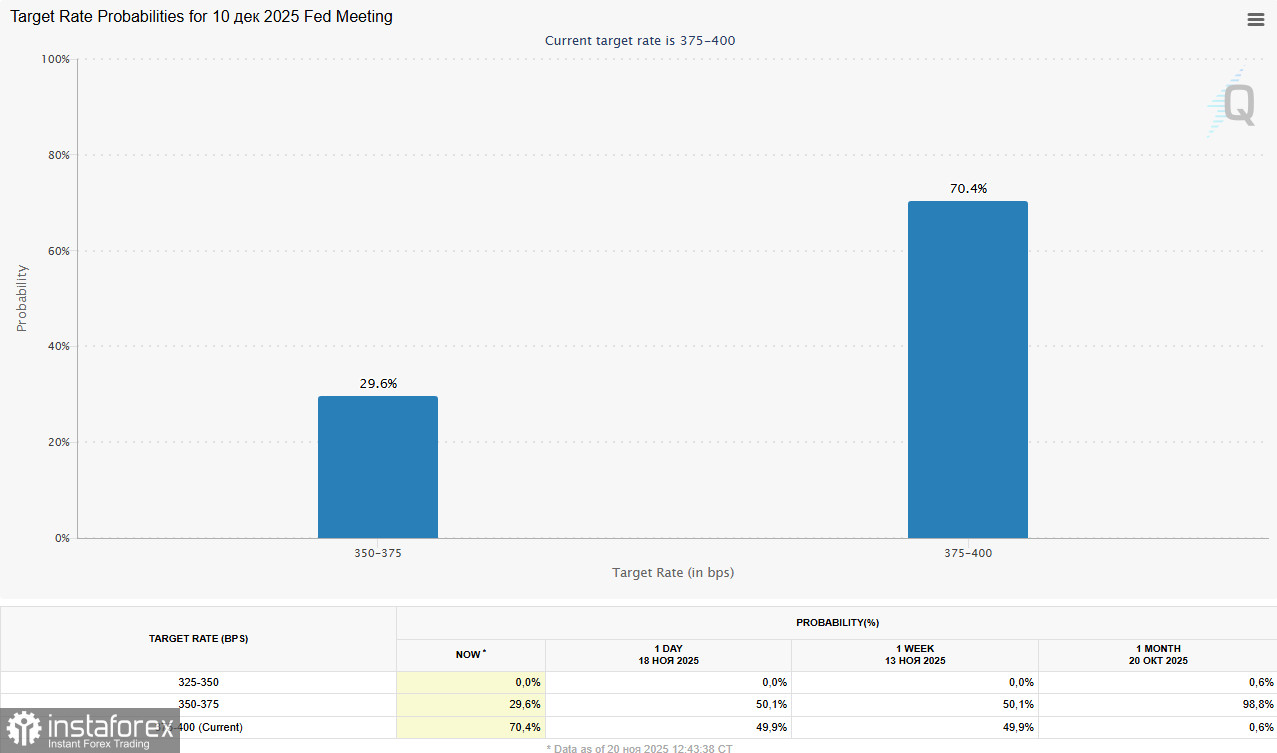The image size is (1277, 753).
Task: Click the 1 DAY 18 НОЯ 2025 header
Action: click(x=668, y=655)
